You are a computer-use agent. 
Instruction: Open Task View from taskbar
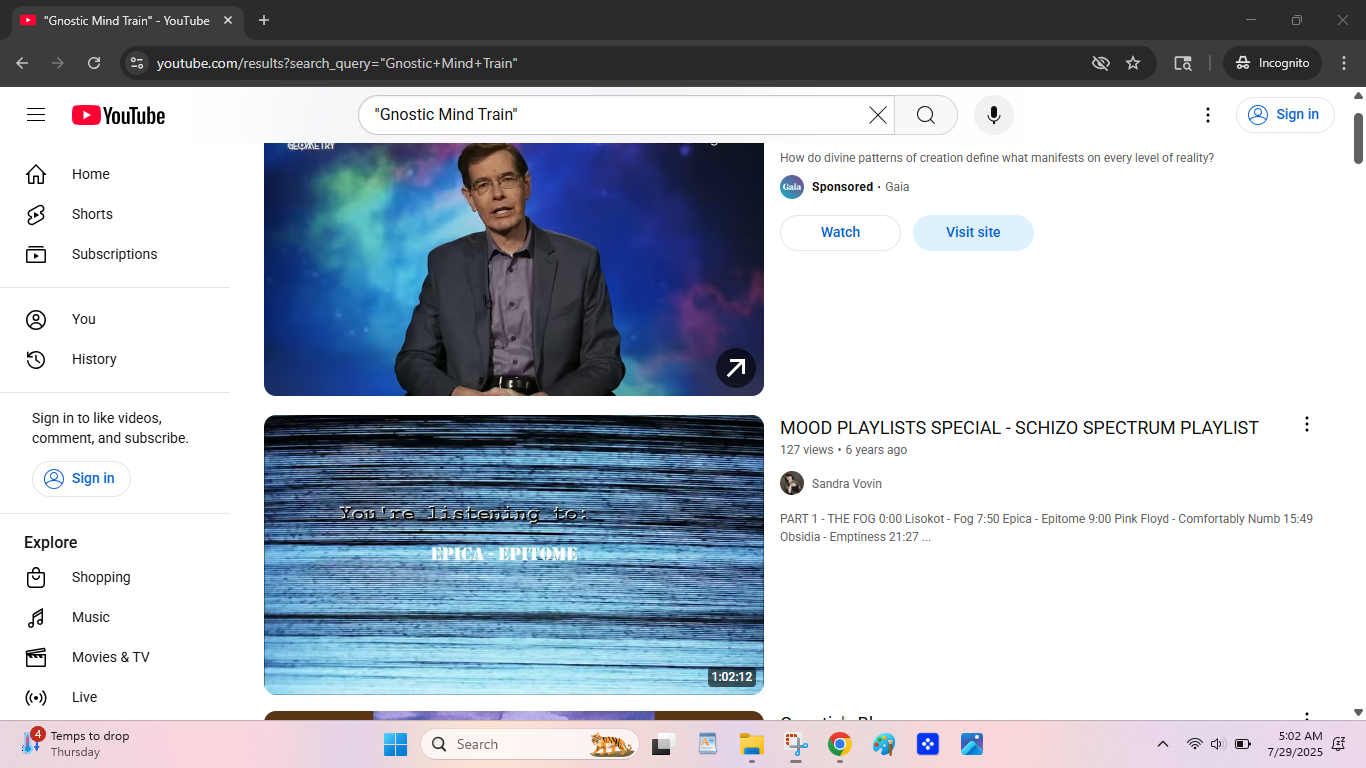[663, 744]
